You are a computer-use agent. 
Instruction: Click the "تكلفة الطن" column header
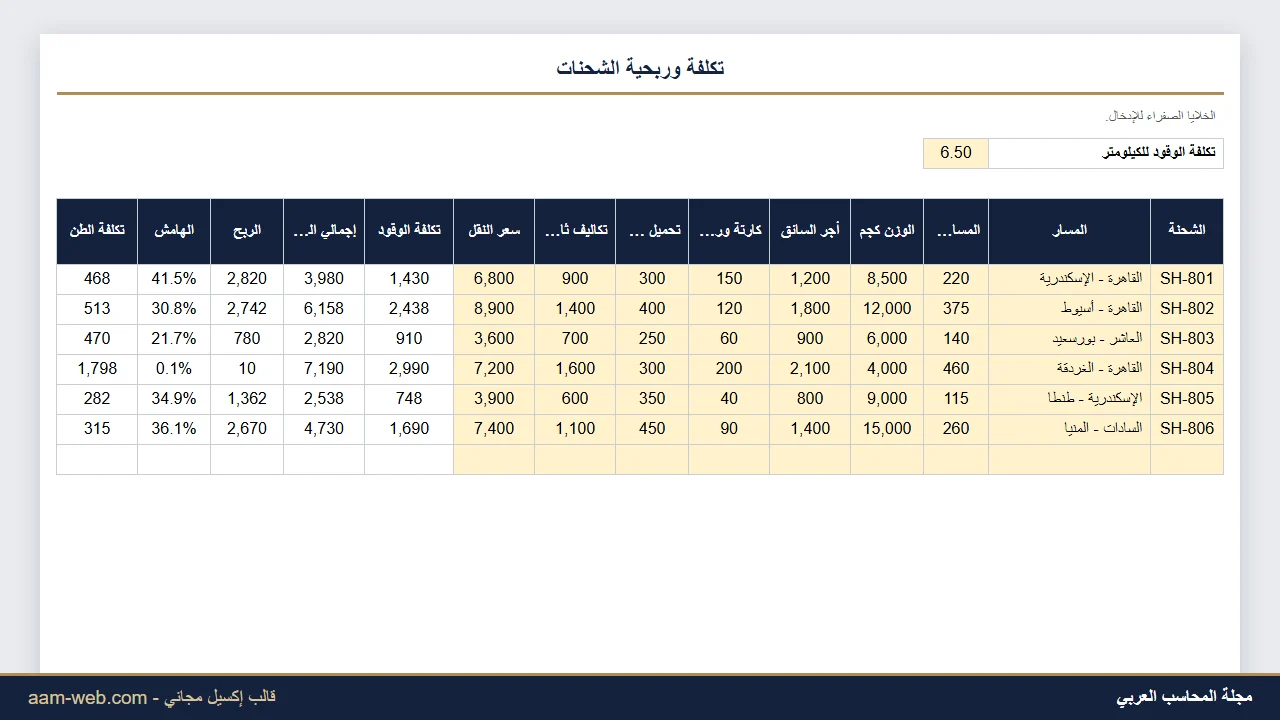click(97, 231)
